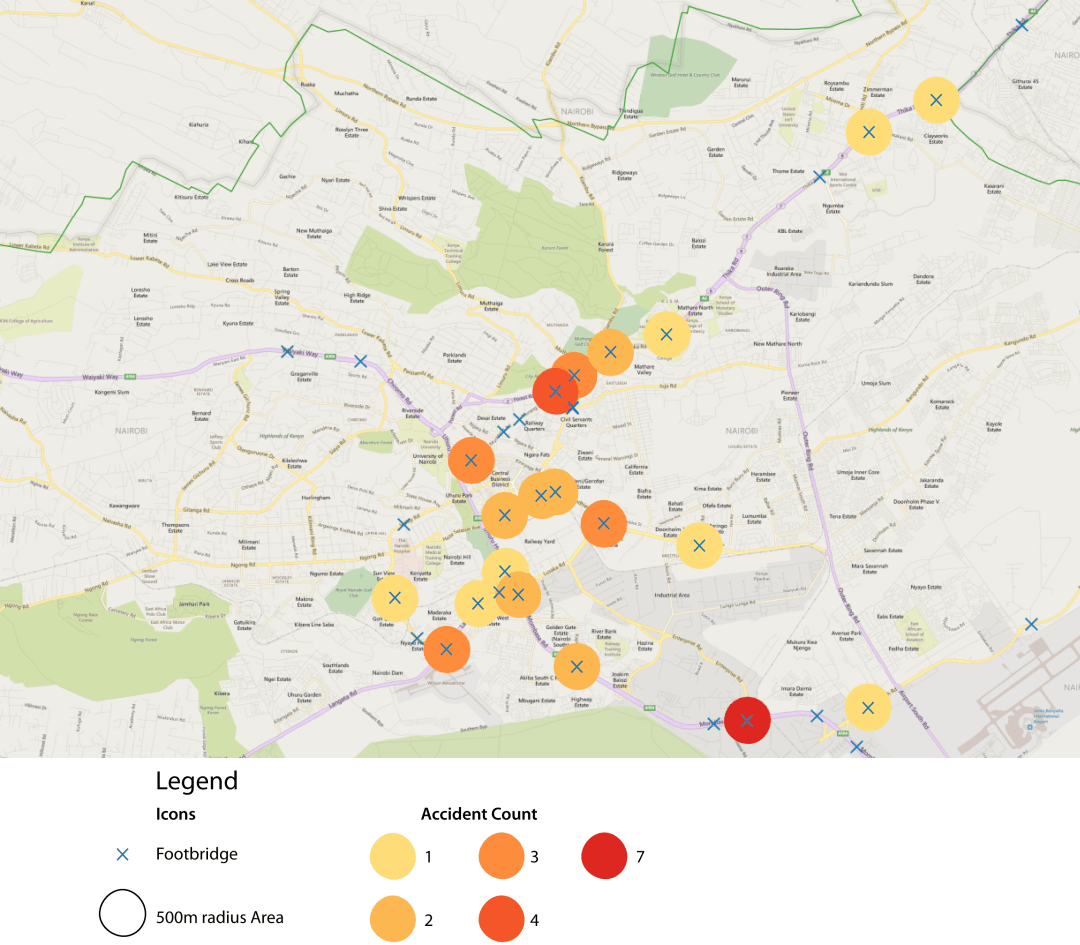Click the yellow circle near Doonholm Estate
The height and width of the screenshot is (945, 1080).
coord(699,546)
